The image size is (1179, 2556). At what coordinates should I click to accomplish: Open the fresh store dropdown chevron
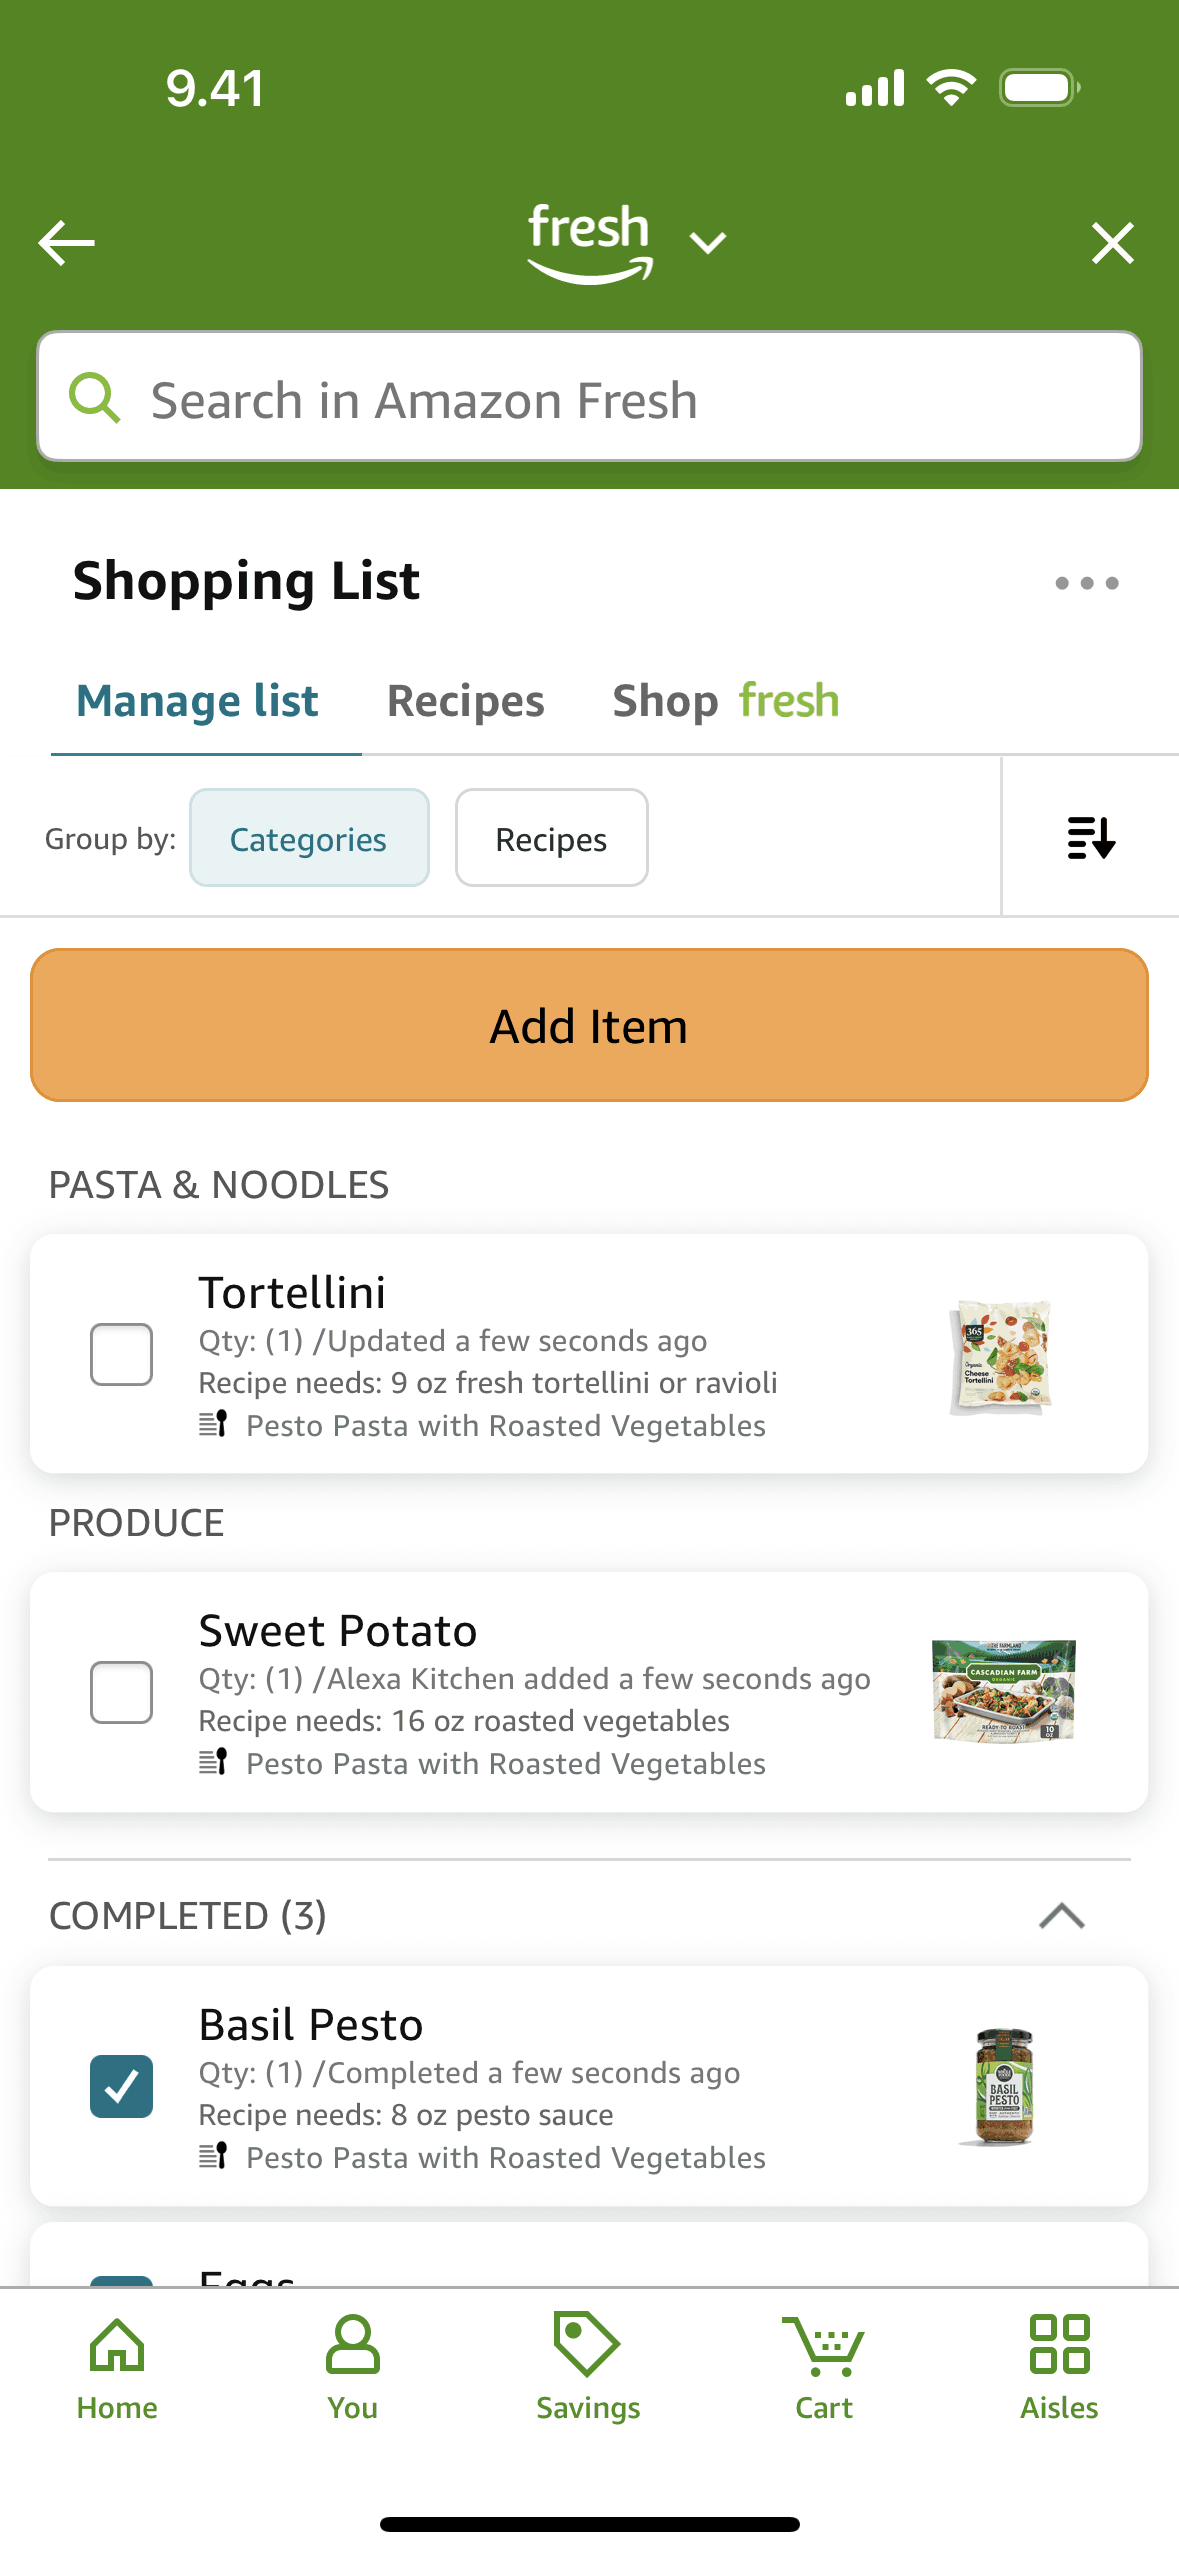click(x=708, y=242)
